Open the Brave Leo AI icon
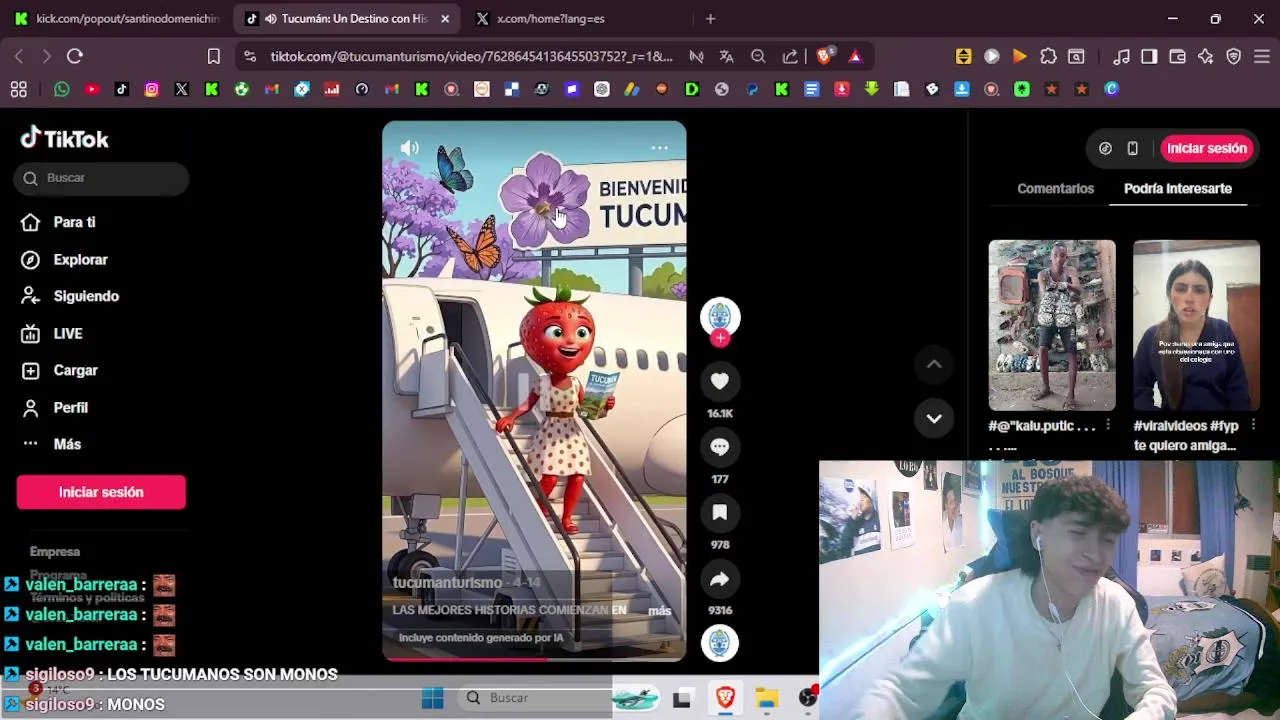Screen dimensions: 1280x720 click(x=1205, y=57)
